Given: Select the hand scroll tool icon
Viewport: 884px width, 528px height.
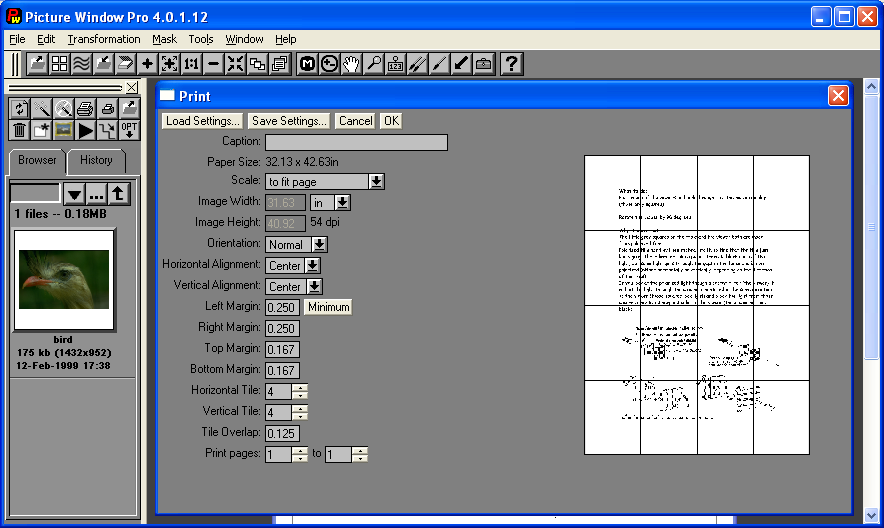Looking at the screenshot, I should coord(351,64).
